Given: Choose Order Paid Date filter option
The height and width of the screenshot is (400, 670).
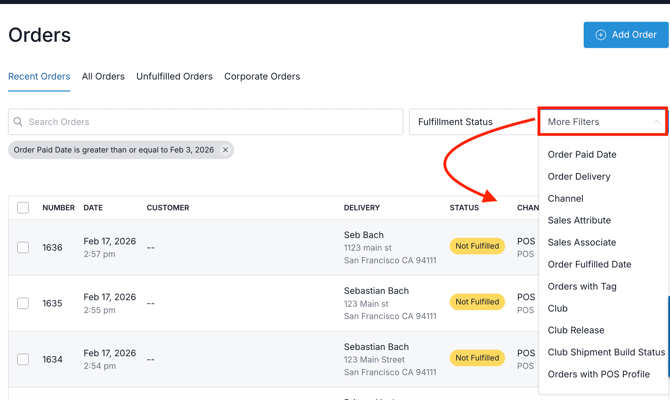Looking at the screenshot, I should [582, 155].
